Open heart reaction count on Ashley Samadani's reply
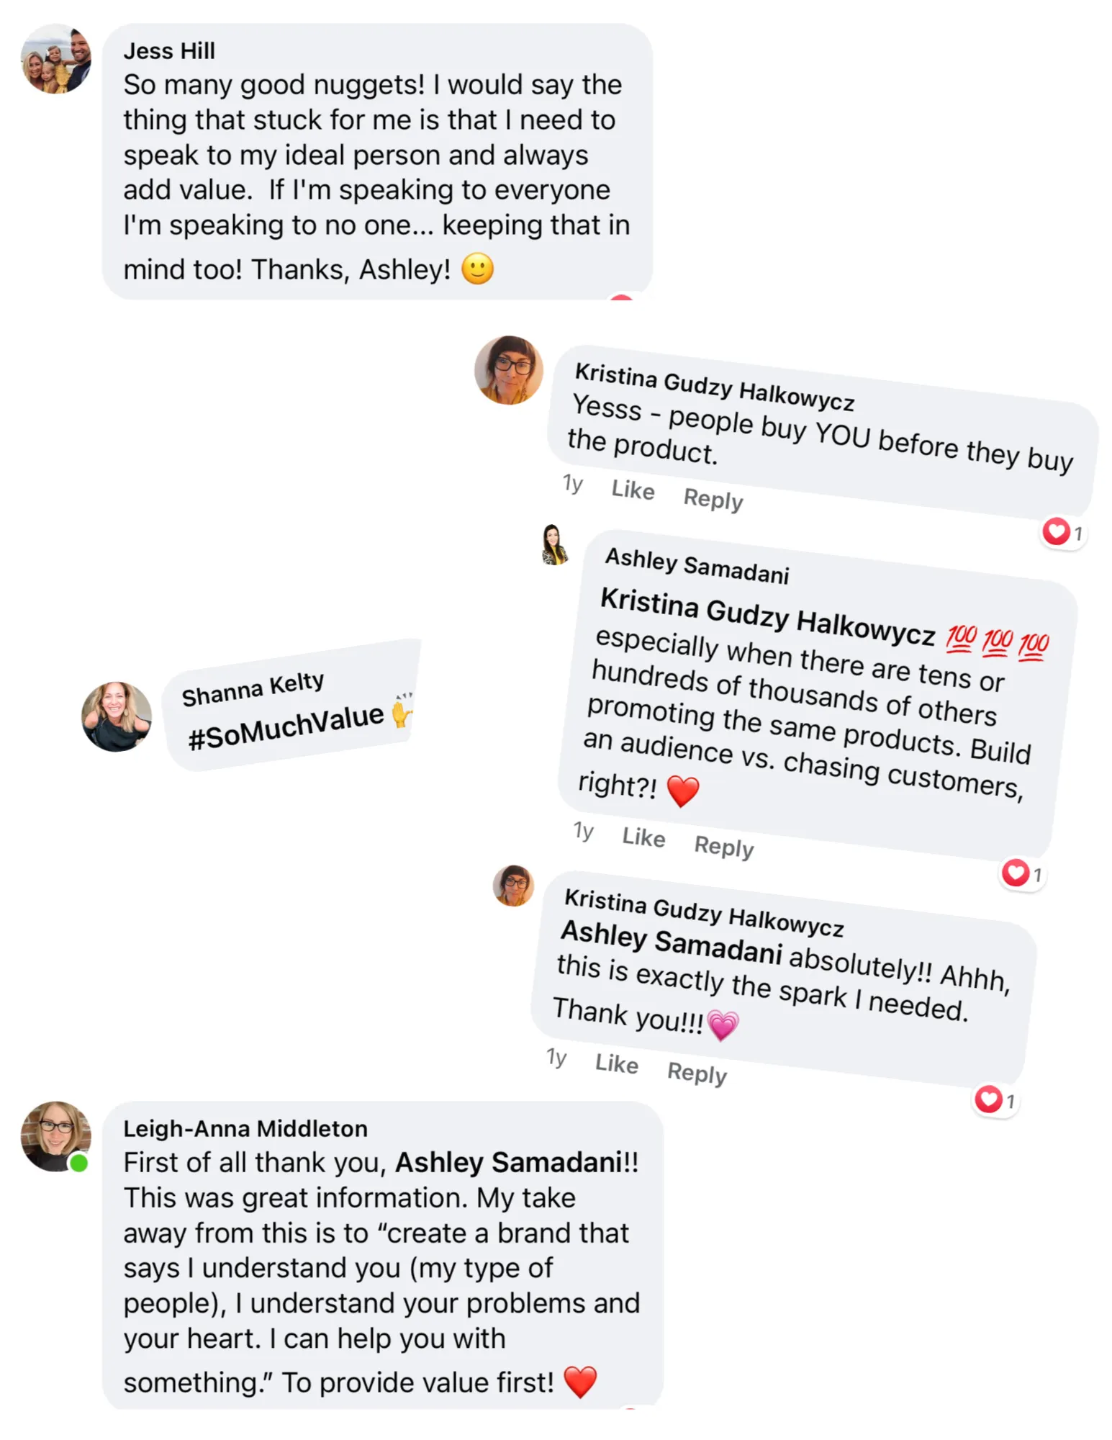The width and height of the screenshot is (1112, 1440). (x=1021, y=873)
